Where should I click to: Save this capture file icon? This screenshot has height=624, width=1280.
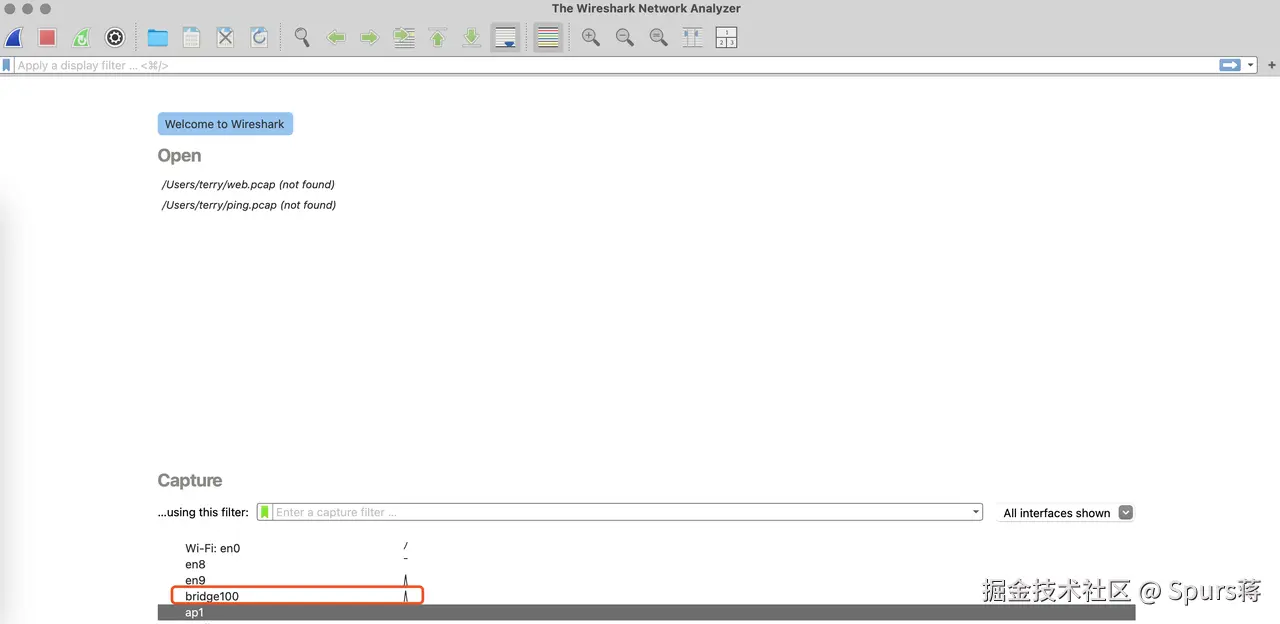coord(191,38)
